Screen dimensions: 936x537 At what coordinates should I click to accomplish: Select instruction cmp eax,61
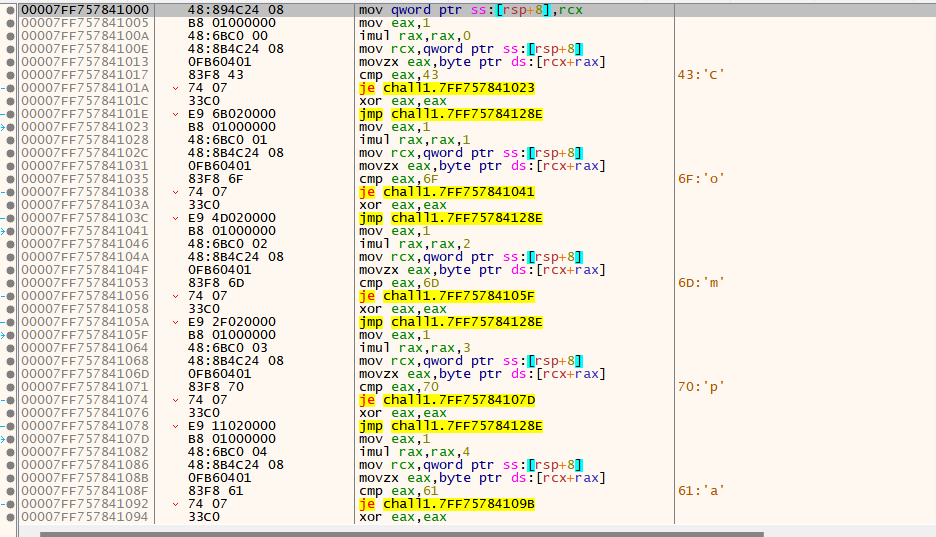tap(399, 491)
